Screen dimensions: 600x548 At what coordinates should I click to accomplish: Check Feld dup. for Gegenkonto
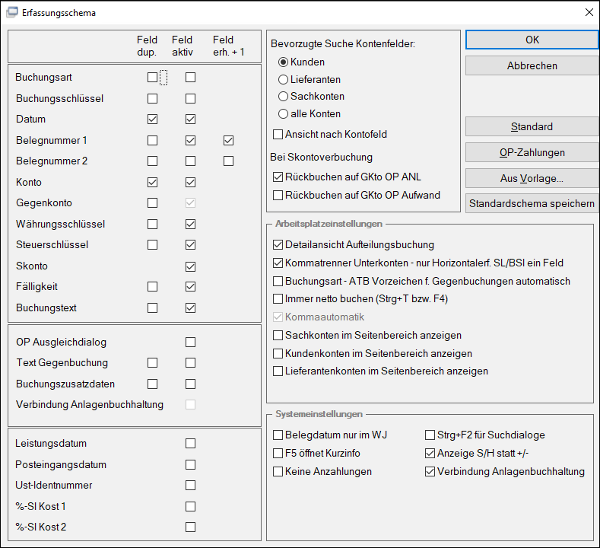coord(152,203)
